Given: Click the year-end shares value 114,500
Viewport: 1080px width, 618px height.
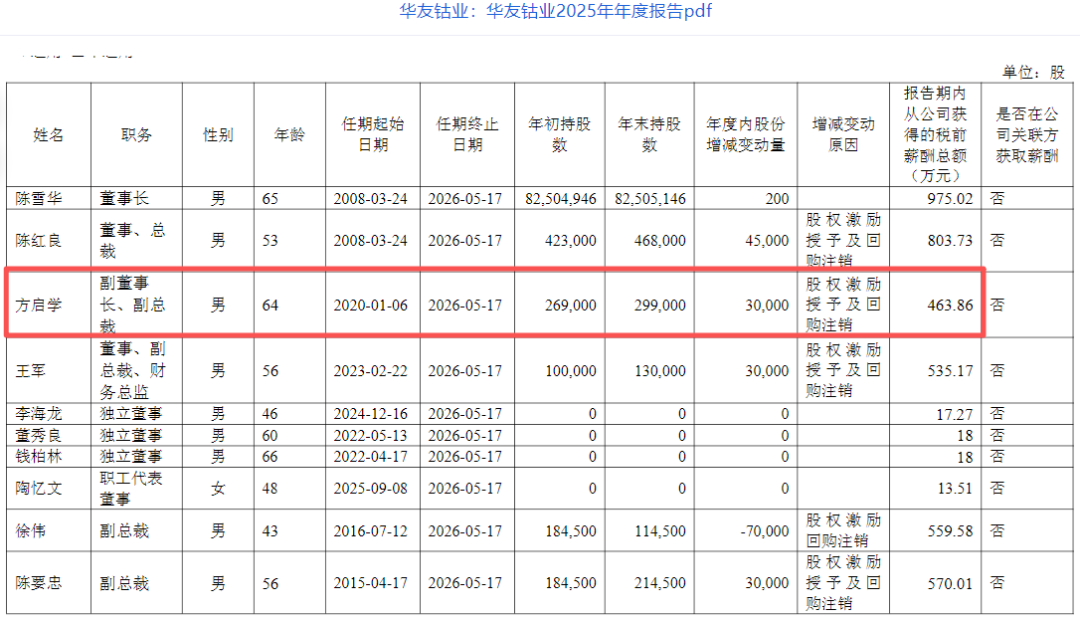Looking at the screenshot, I should tap(660, 531).
